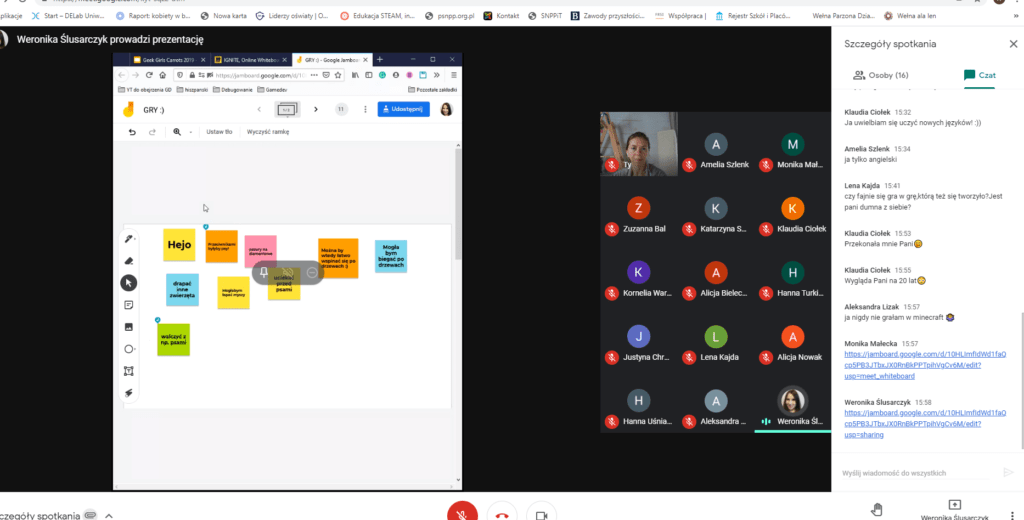Viewport: 1024px width, 520px height.
Task: Open Nowa karta bookmark in Chrome bar
Action: 223,16
